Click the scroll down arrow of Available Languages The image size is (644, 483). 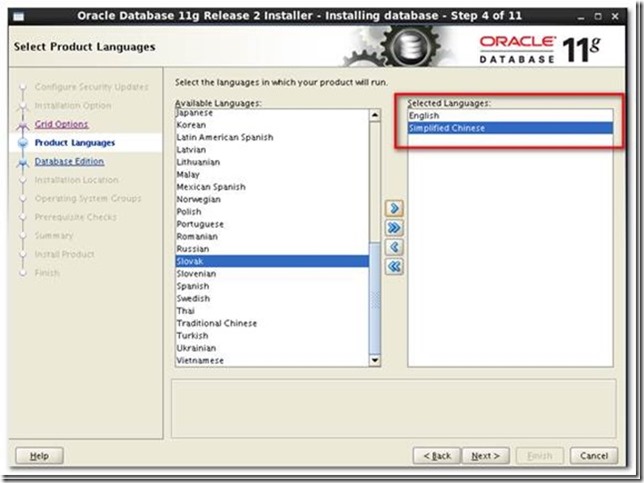coord(375,360)
